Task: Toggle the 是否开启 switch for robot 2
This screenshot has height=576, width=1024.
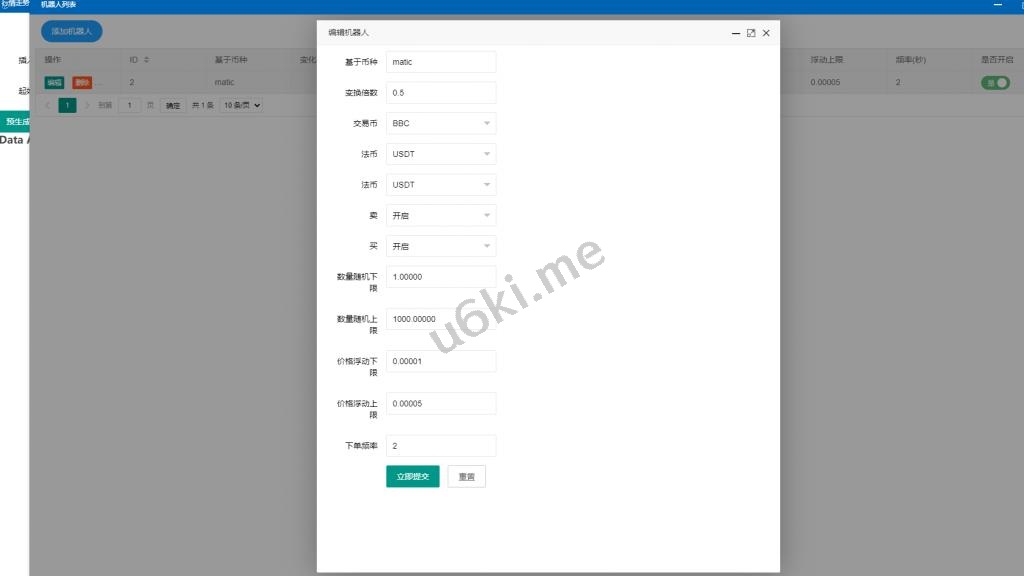Action: (x=996, y=83)
